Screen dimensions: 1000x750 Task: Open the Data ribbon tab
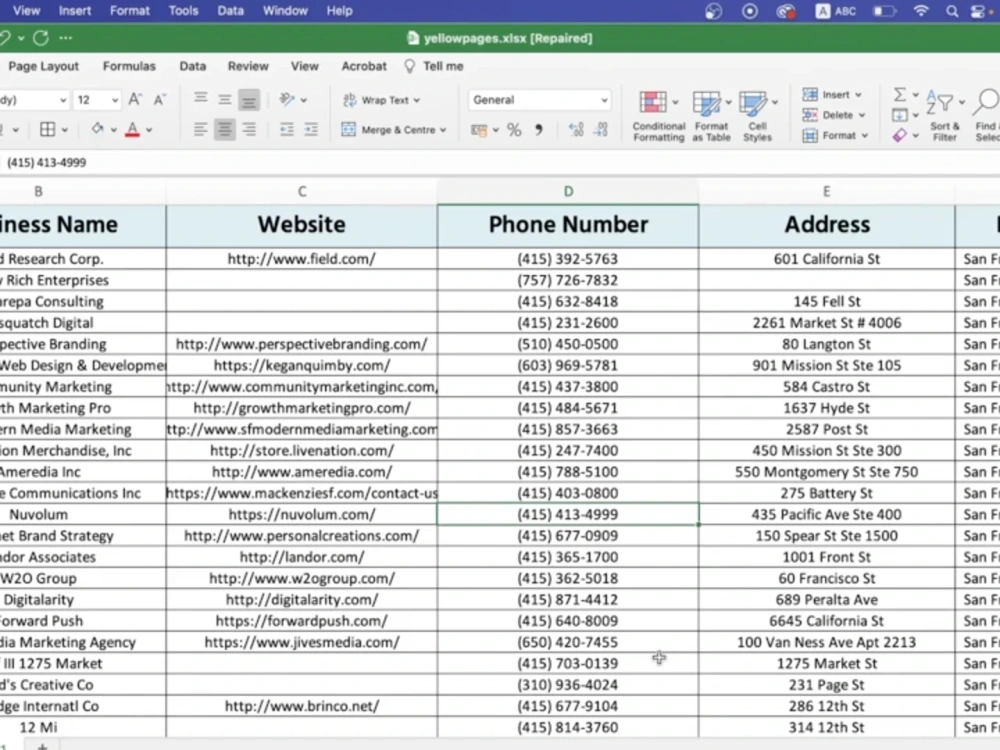pyautogui.click(x=193, y=66)
